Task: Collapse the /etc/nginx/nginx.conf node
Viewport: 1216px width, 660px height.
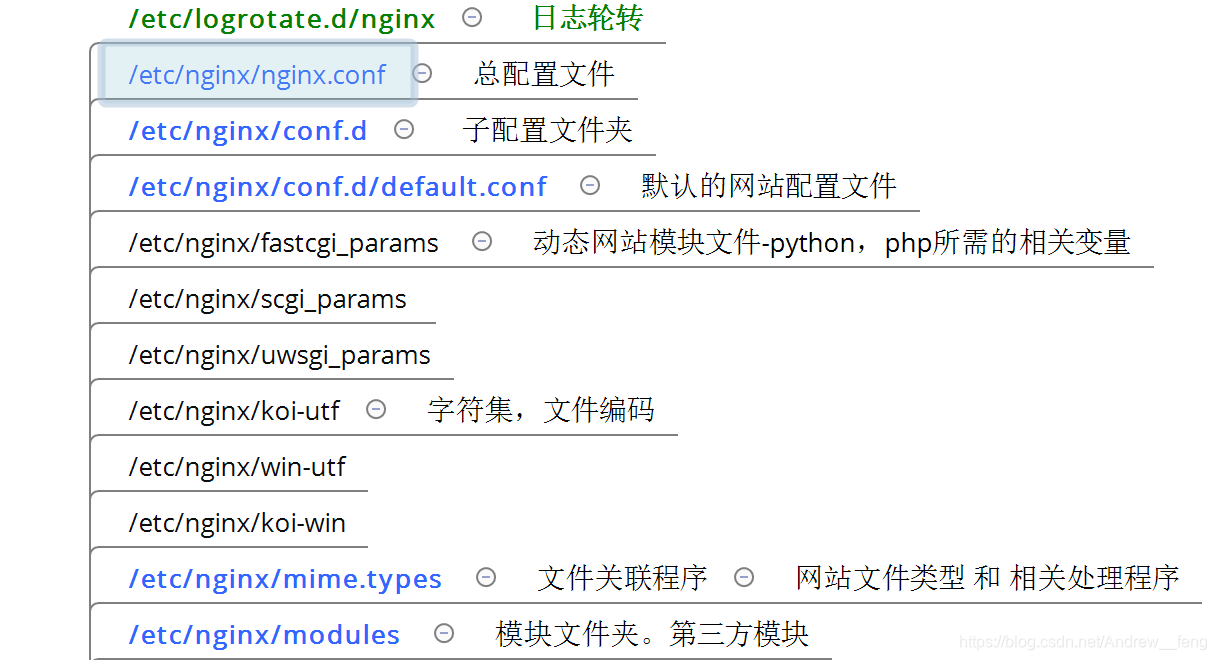Action: pos(423,73)
